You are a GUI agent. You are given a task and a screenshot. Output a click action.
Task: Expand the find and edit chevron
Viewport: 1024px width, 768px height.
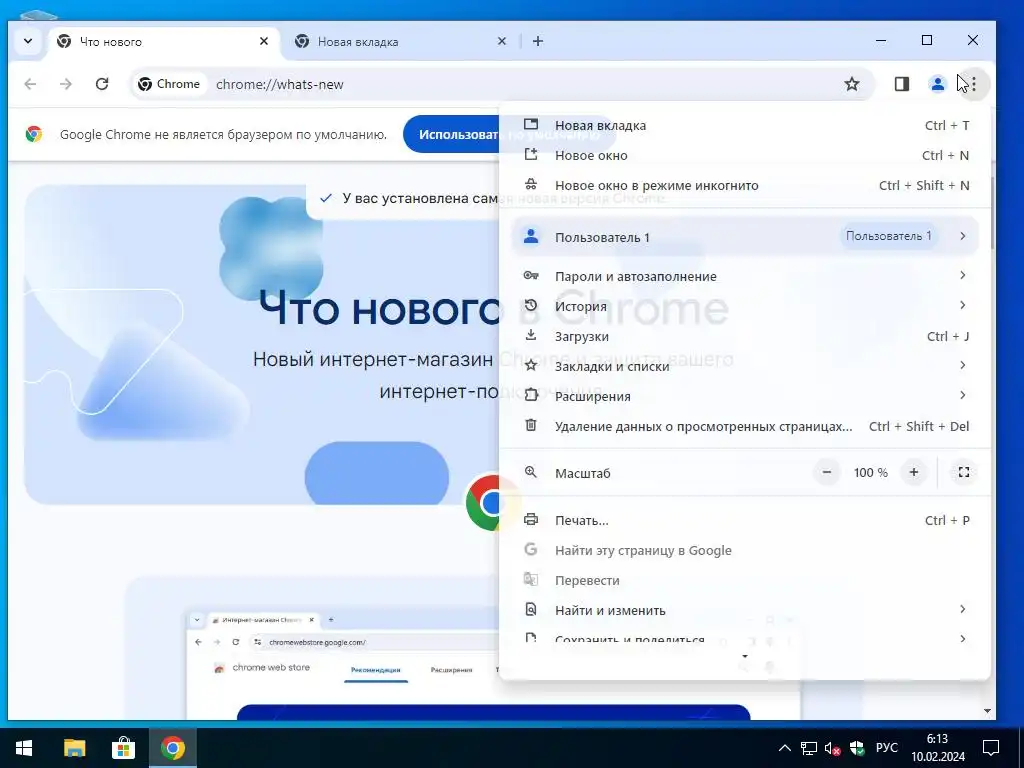click(963, 609)
